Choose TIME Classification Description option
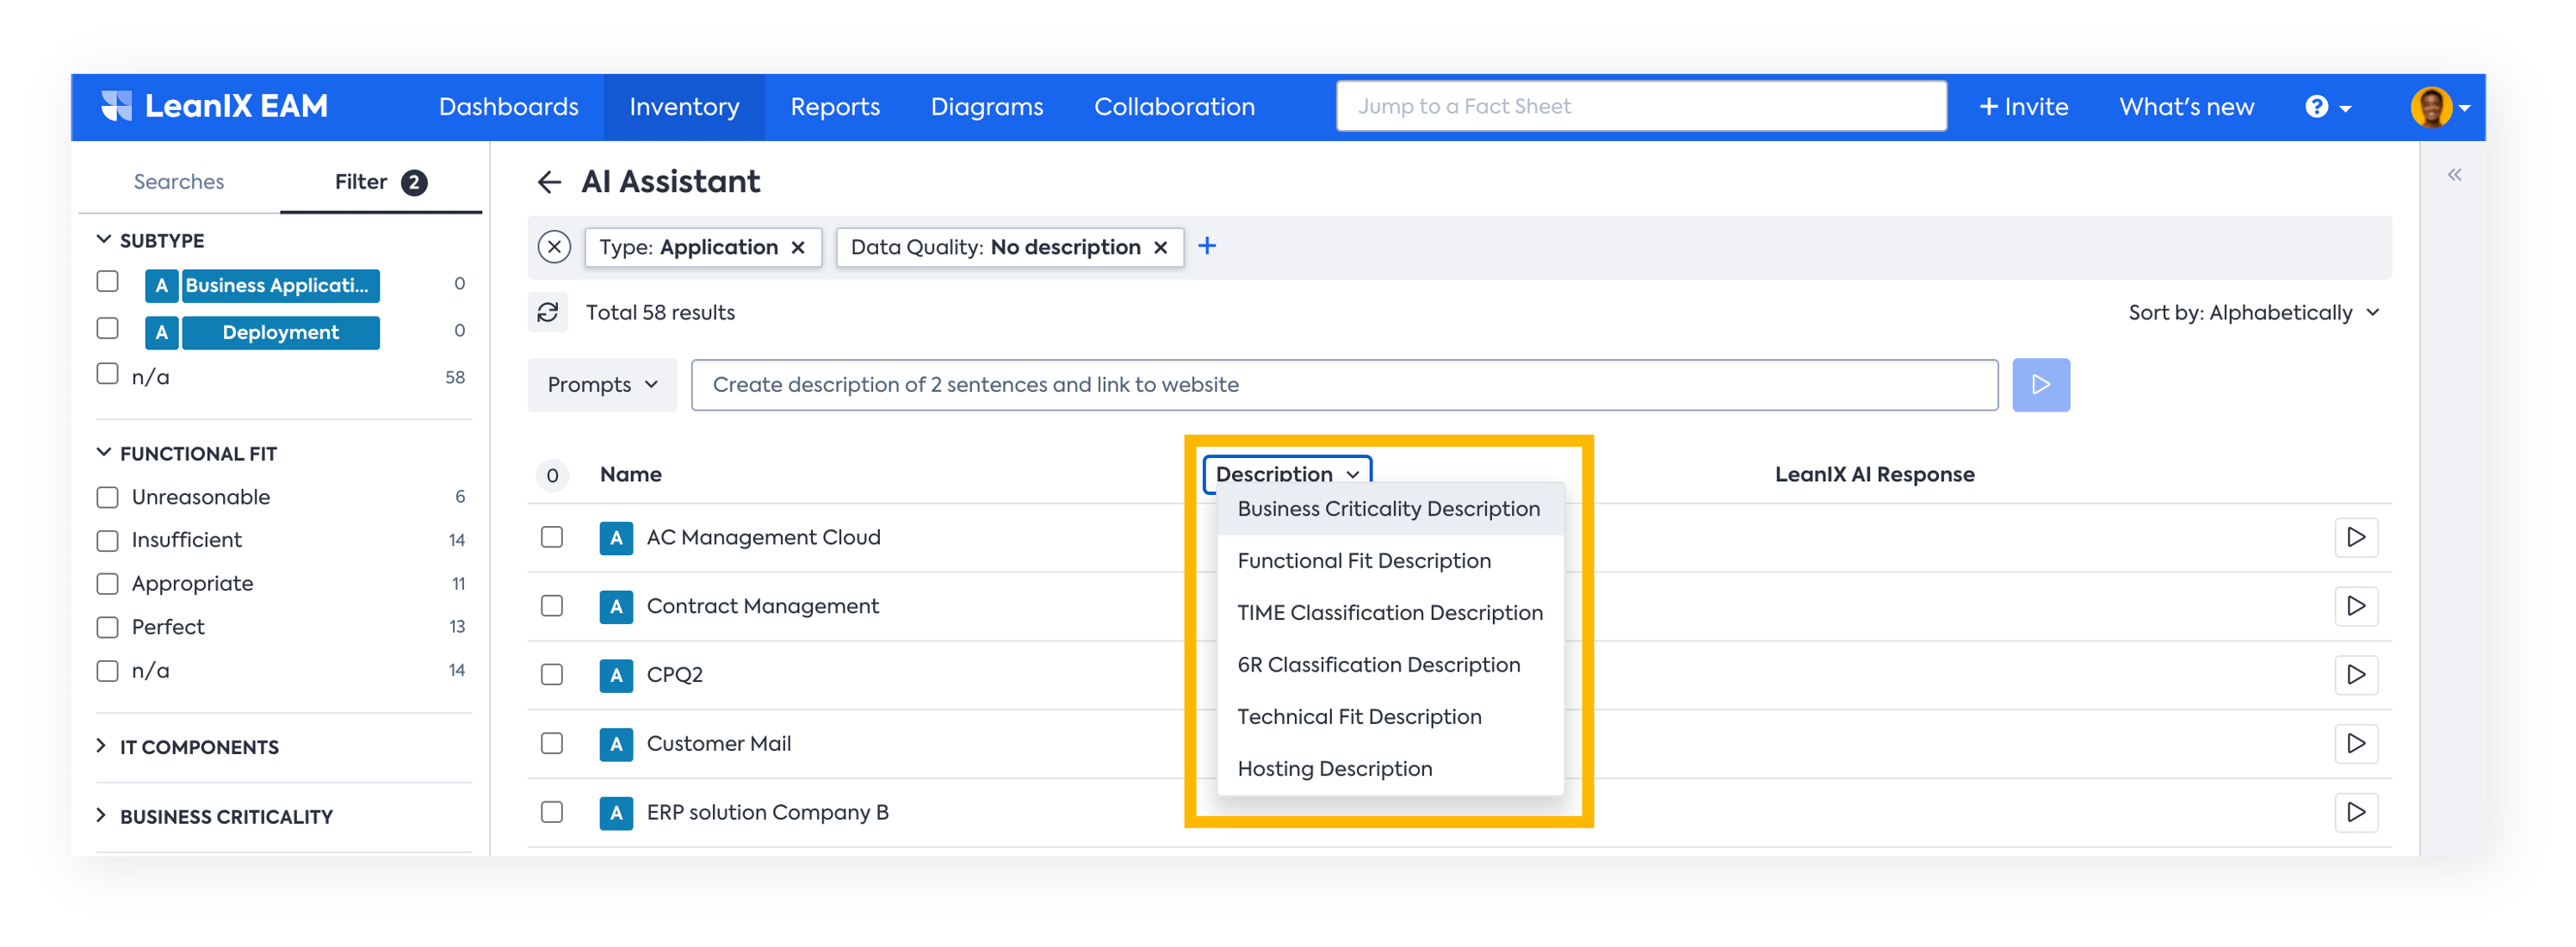The image size is (2576, 947). click(x=1389, y=613)
